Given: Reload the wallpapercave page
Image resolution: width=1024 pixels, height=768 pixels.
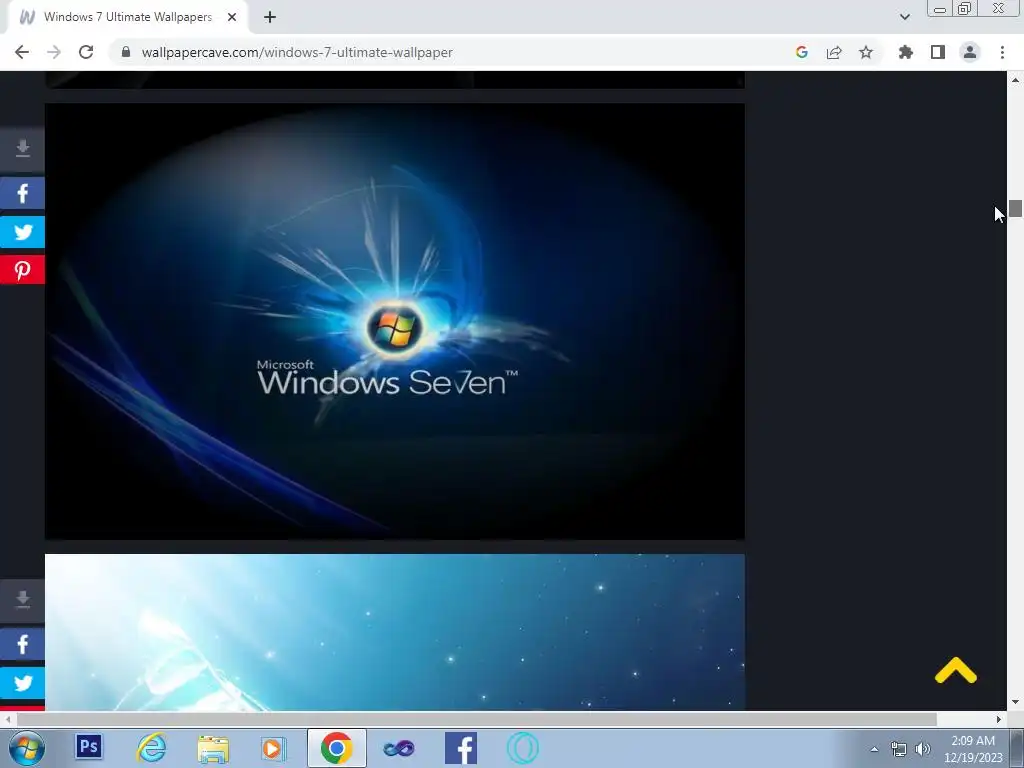Looking at the screenshot, I should 86,52.
